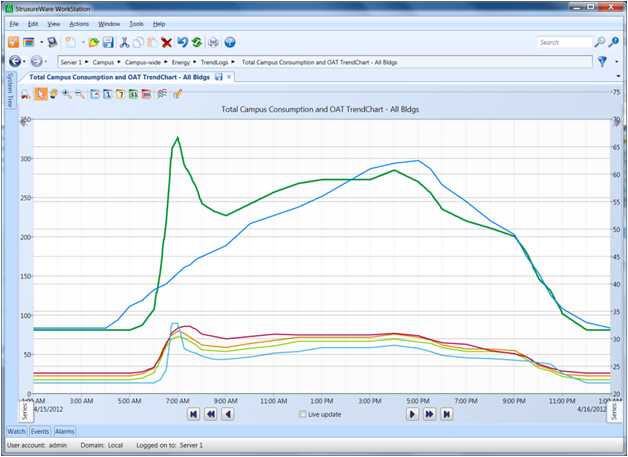Expand the filter dropdown arrow
Image resolution: width=628 pixels, height=457 pixels.
point(616,62)
